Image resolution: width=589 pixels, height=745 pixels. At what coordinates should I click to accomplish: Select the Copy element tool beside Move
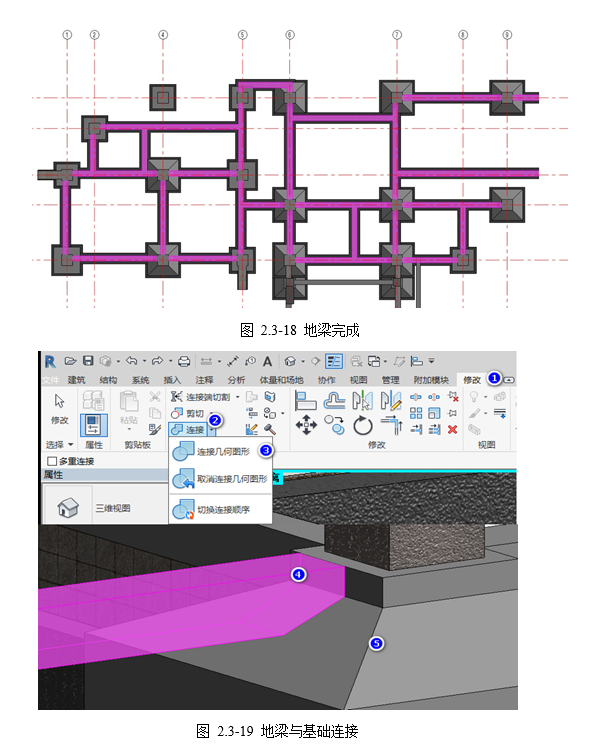click(334, 425)
